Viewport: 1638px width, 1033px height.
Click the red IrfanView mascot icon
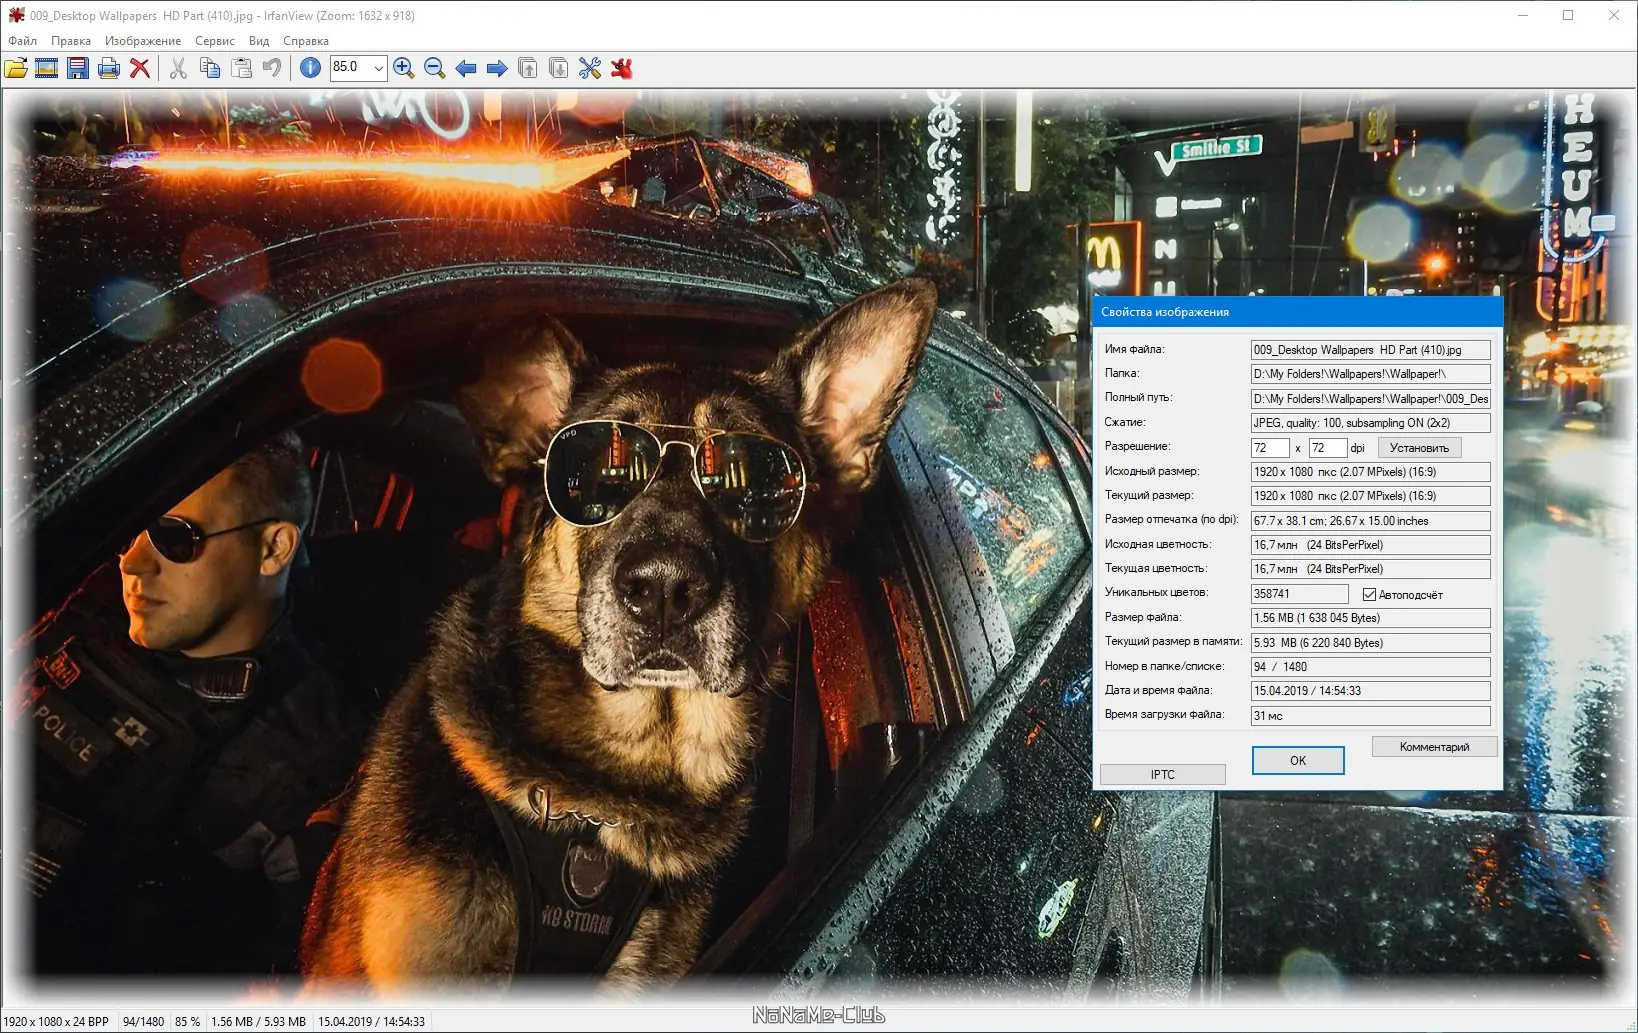[622, 68]
